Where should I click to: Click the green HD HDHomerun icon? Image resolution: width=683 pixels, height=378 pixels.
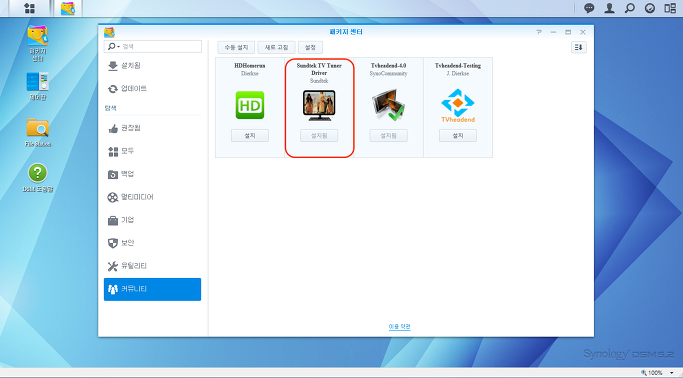coord(250,105)
